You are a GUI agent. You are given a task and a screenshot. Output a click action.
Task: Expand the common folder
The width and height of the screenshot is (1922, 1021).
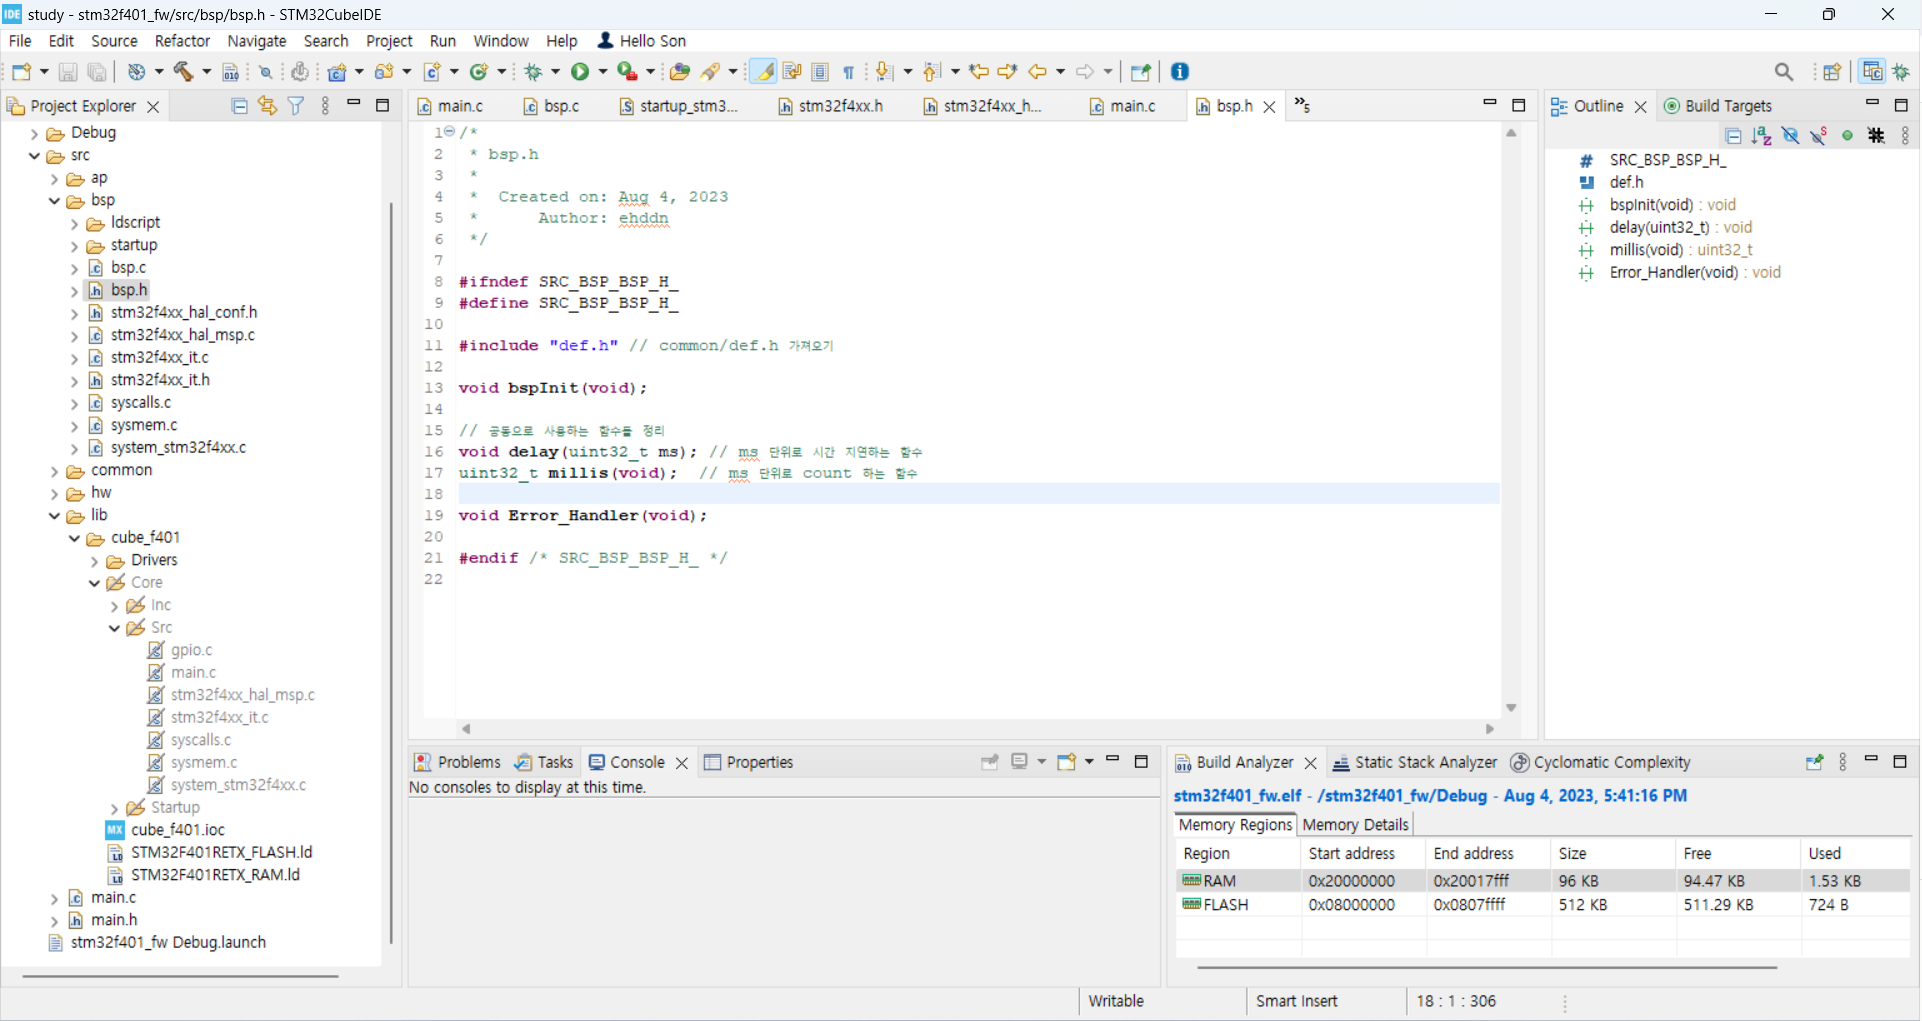(55, 471)
